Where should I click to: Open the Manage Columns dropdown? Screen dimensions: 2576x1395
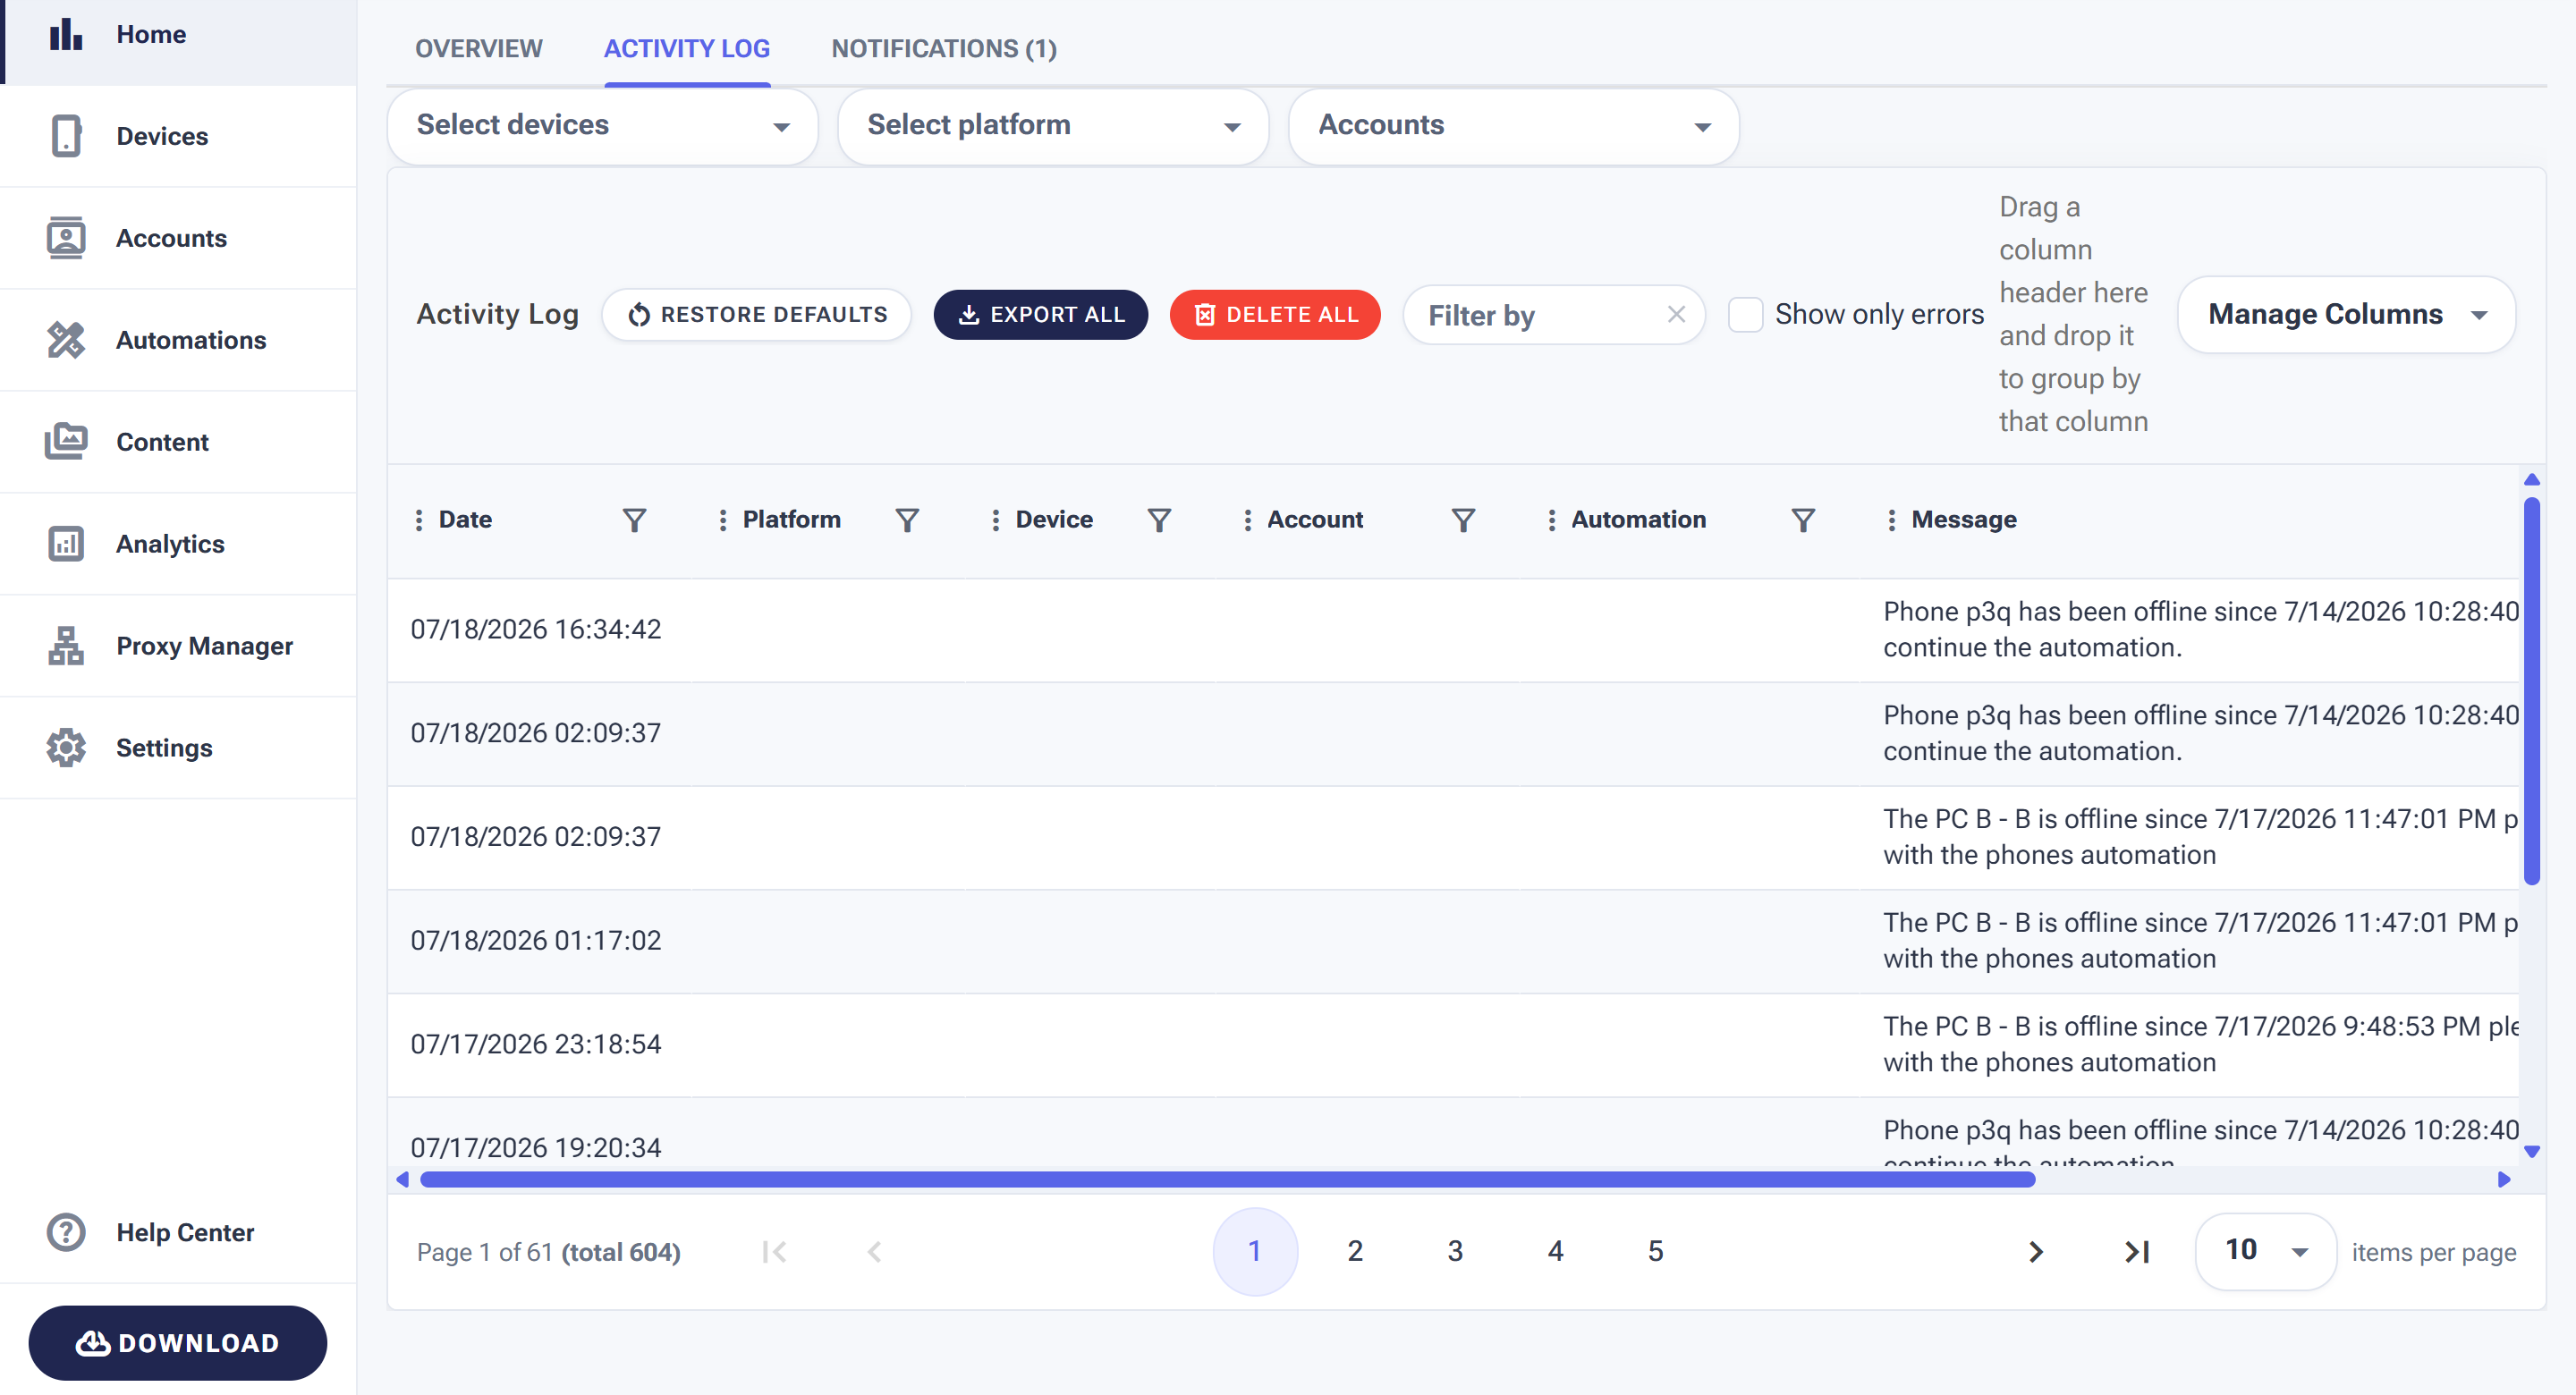click(2346, 314)
